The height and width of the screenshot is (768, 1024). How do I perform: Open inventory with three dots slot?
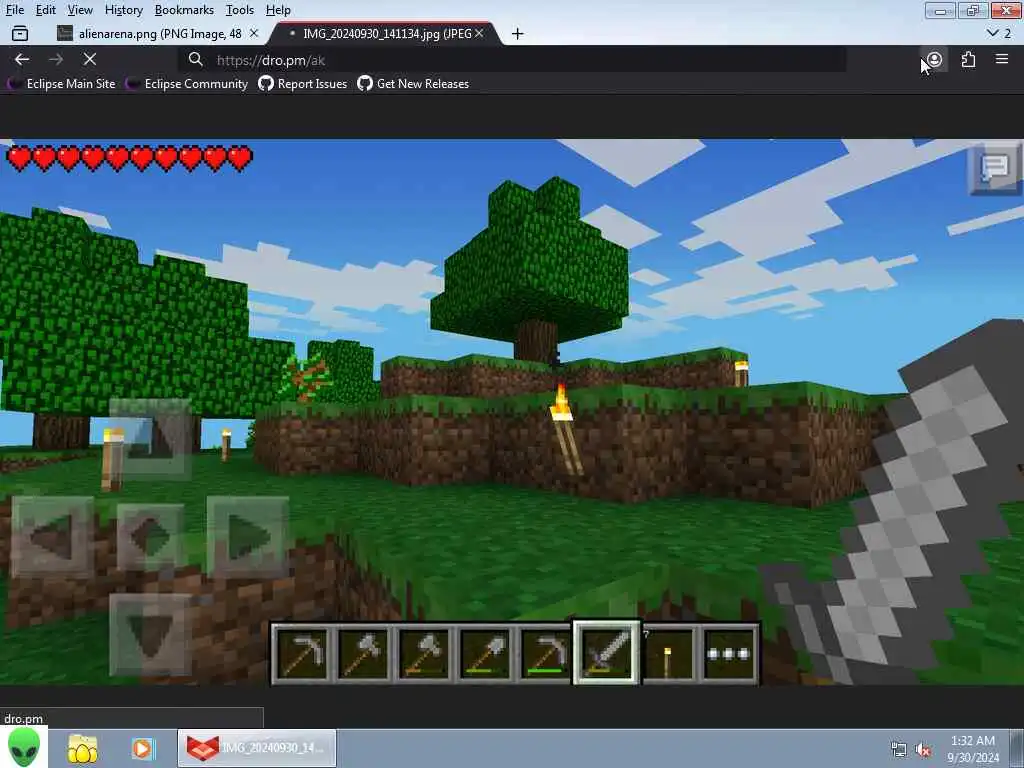[729, 654]
